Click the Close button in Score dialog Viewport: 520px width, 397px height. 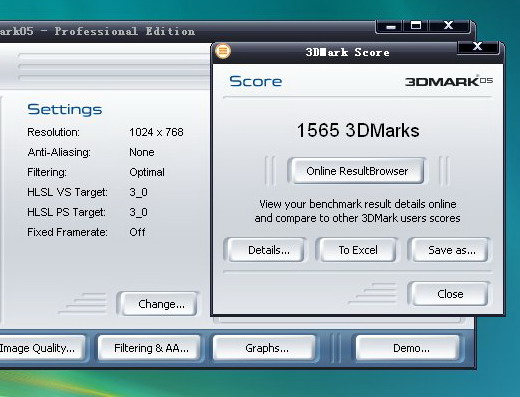(450, 294)
